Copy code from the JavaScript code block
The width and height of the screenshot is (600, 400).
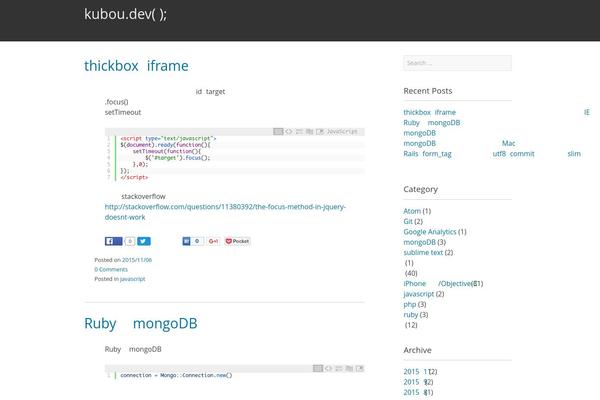pos(310,132)
